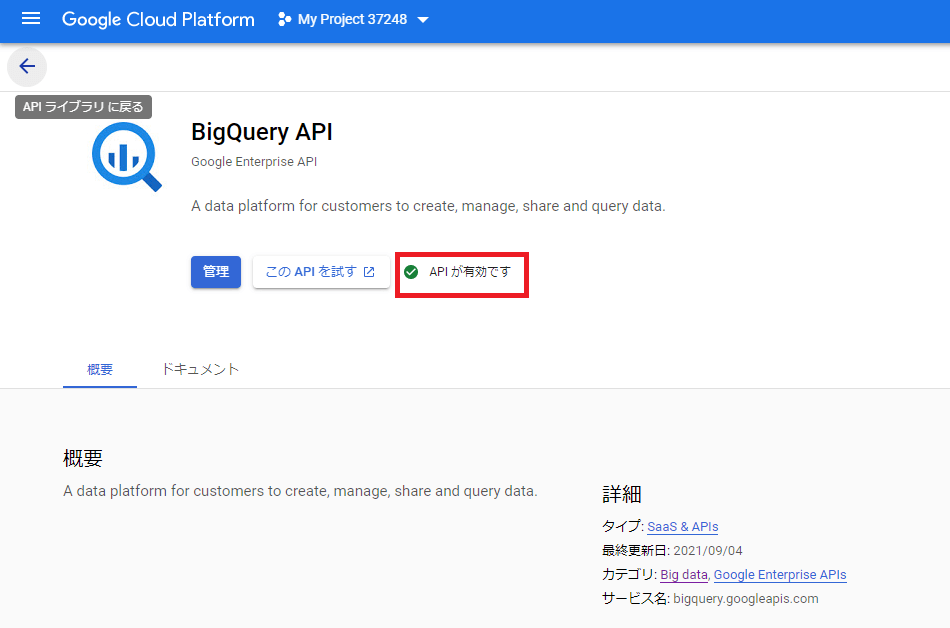
Task: Click the project hexagon icon
Action: [x=284, y=19]
